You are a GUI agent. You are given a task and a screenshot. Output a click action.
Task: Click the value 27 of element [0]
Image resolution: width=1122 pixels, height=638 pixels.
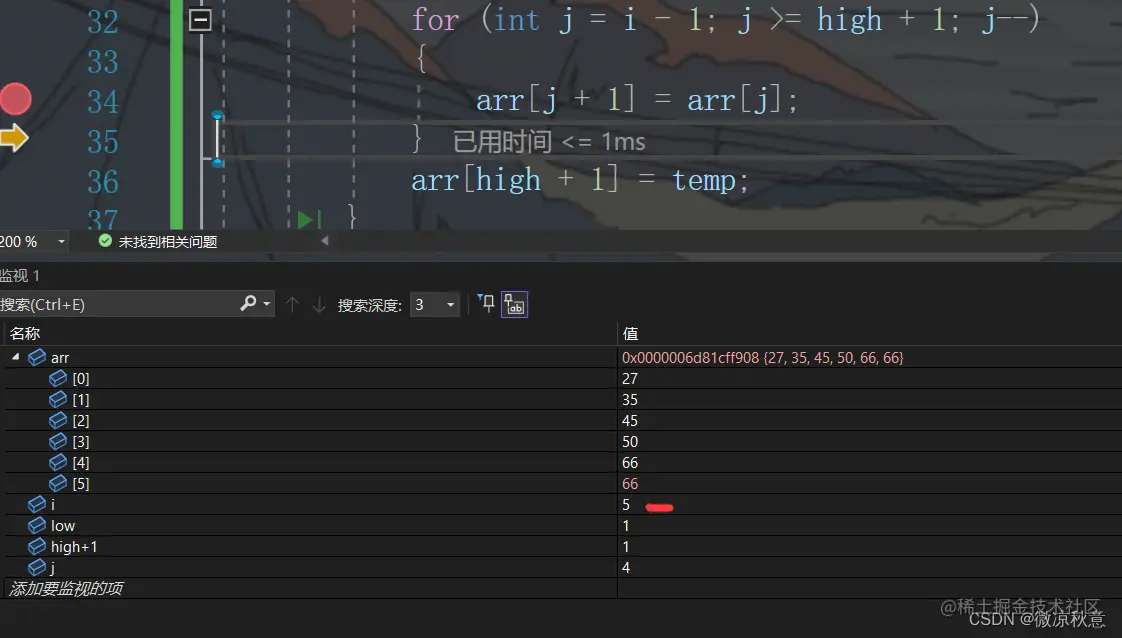point(630,378)
